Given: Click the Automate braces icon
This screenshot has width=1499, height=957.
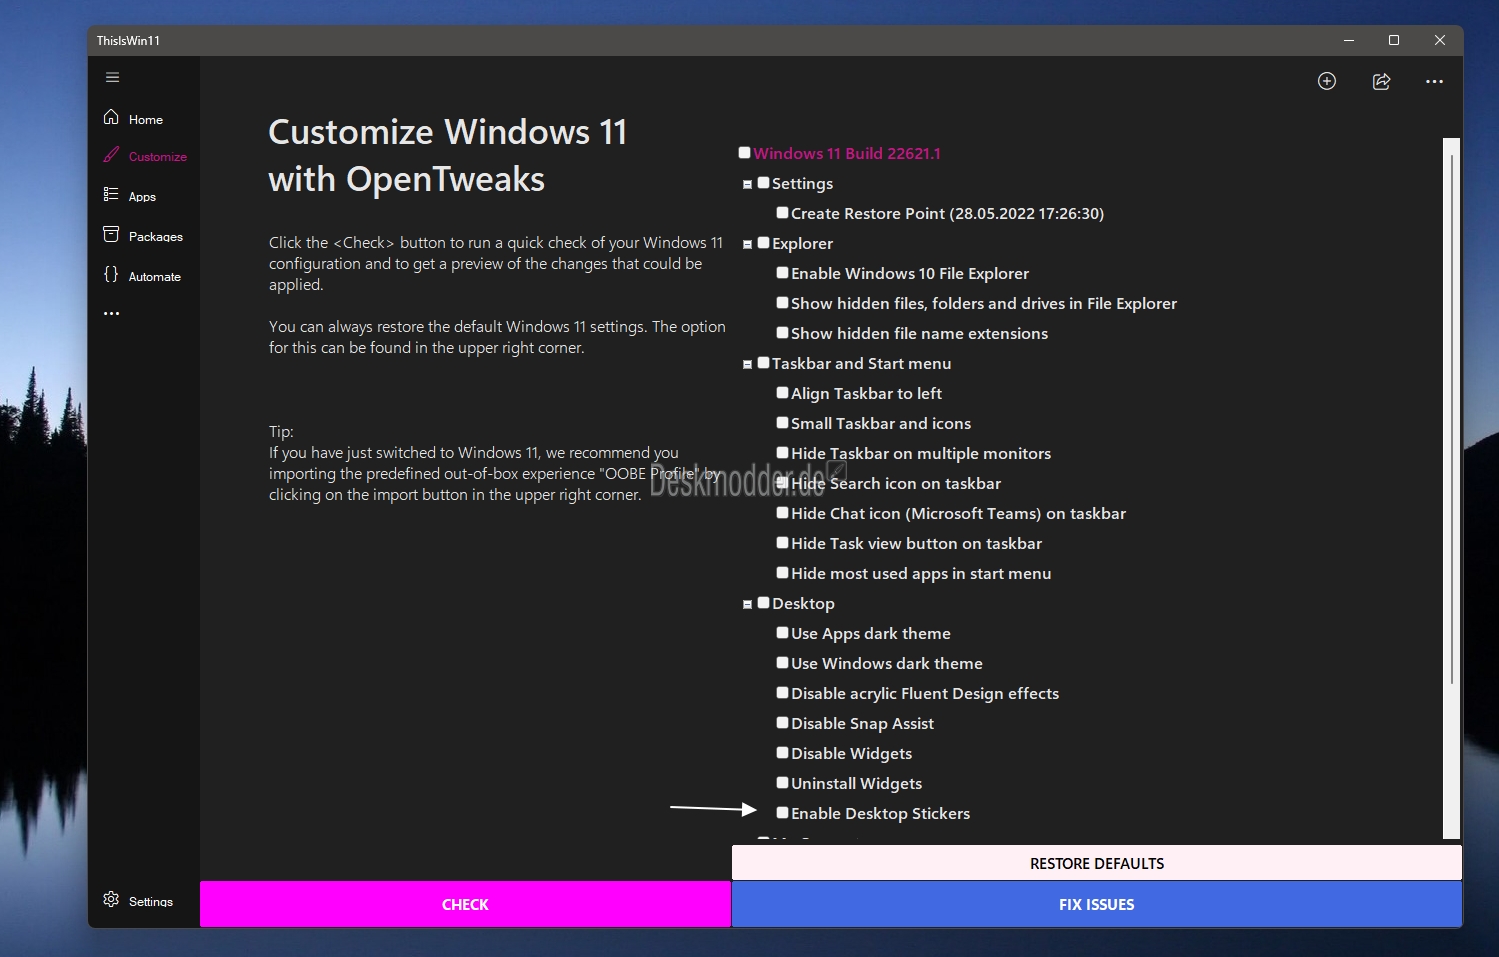Looking at the screenshot, I should [111, 274].
